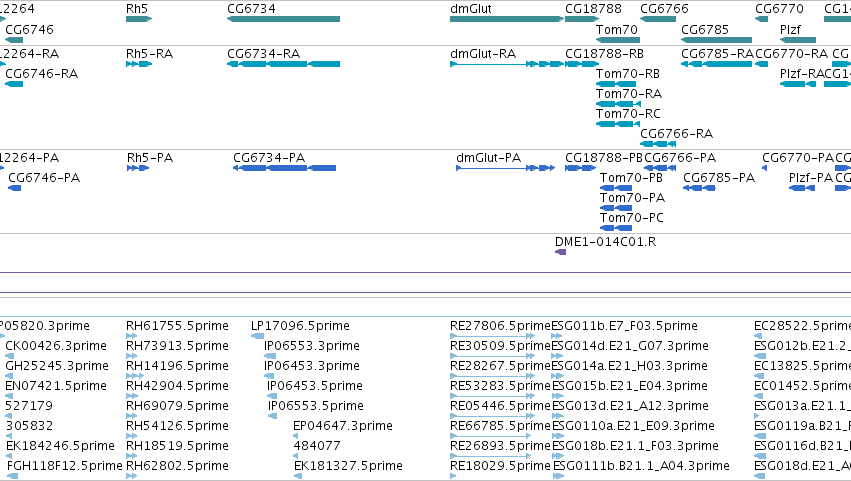Image resolution: width=851 pixels, height=481 pixels.
Task: Open the dmGlut gene feature
Action: 507,19
